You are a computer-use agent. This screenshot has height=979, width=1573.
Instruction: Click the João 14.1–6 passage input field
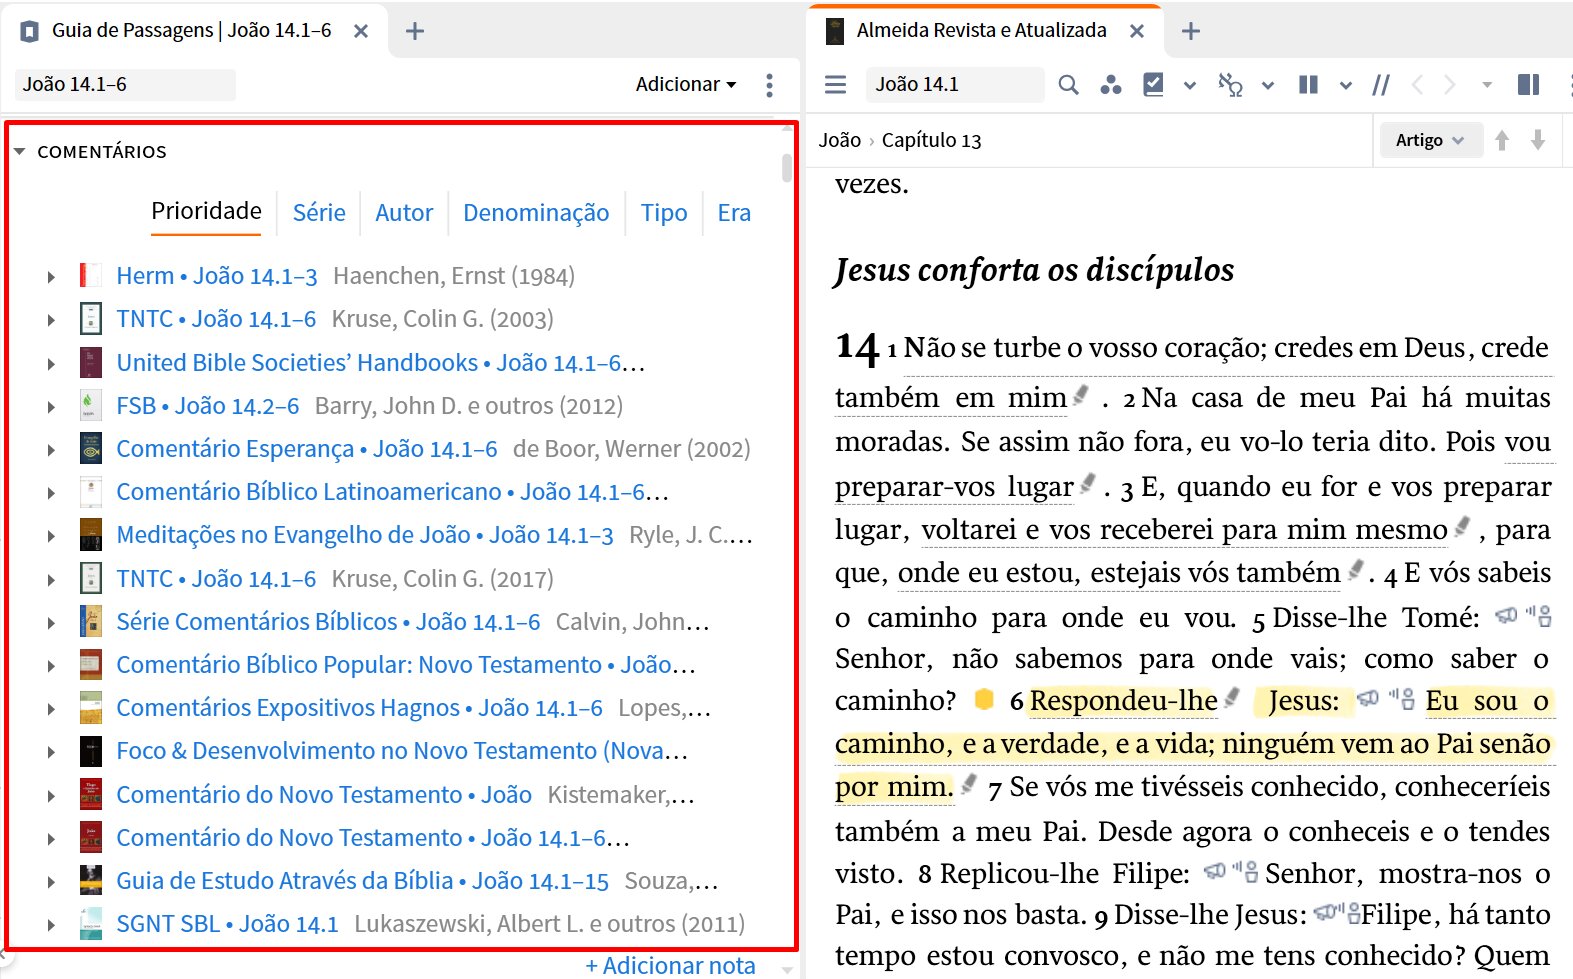coord(125,85)
